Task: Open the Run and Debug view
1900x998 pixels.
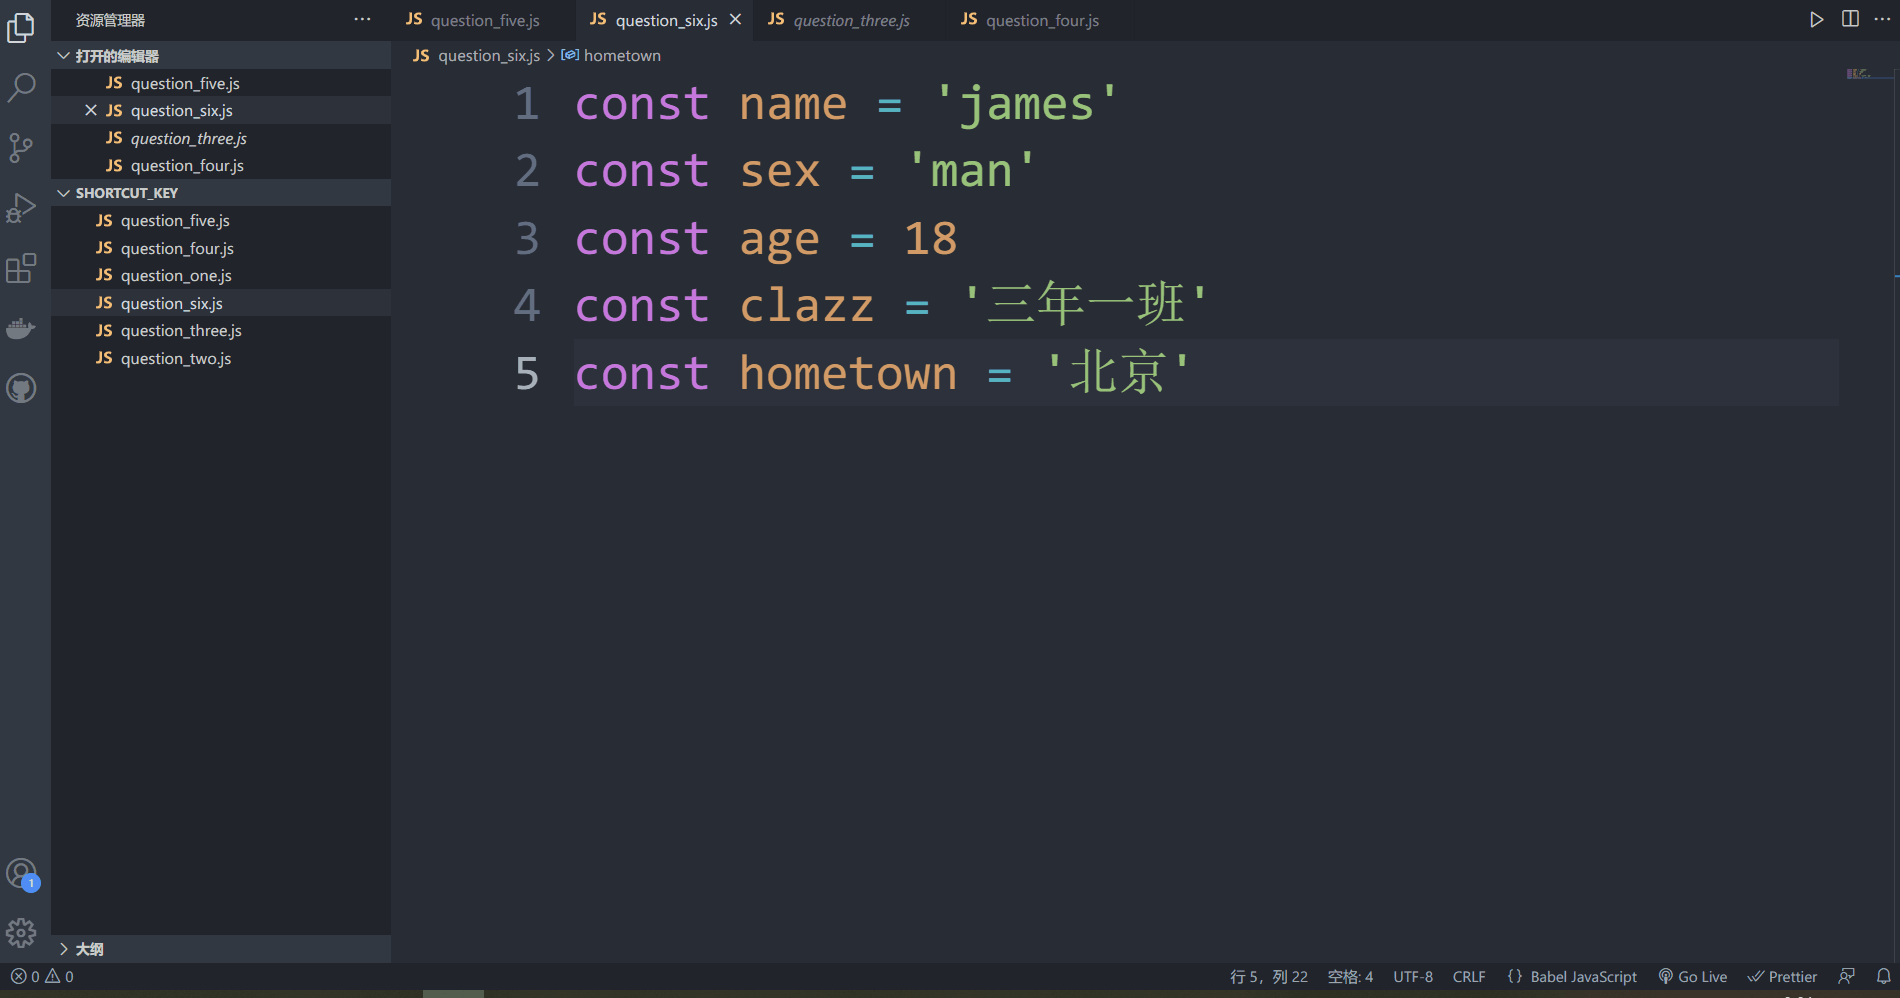Action: click(x=21, y=208)
